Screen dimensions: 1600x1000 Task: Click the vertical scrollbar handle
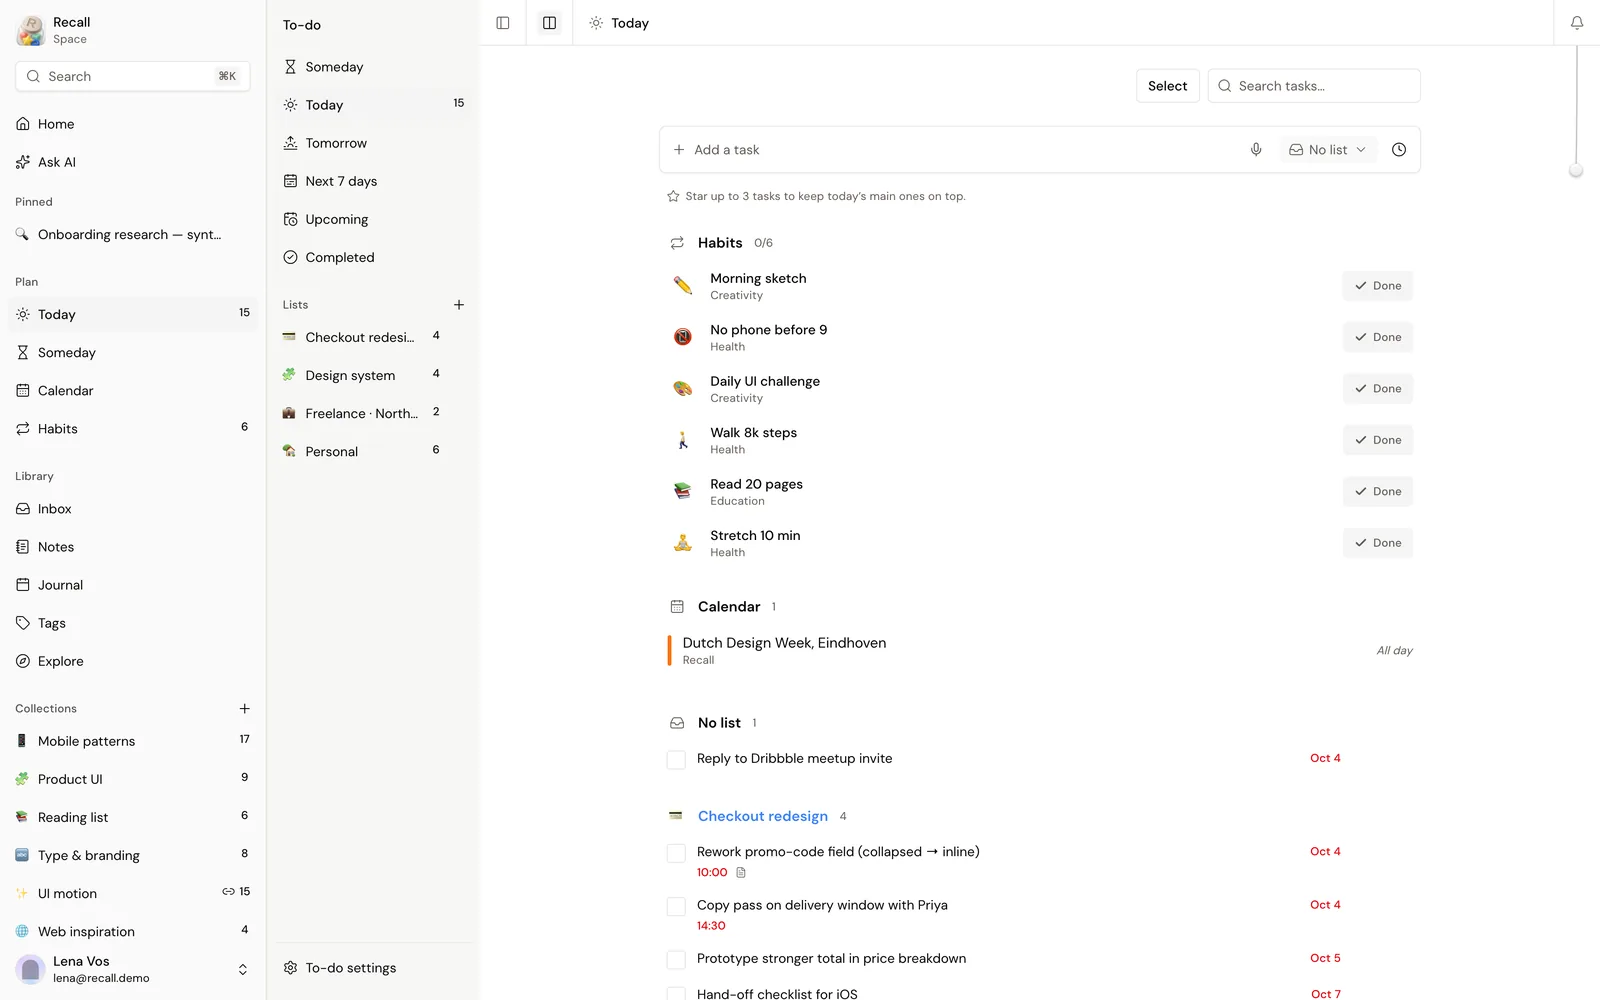click(1576, 170)
